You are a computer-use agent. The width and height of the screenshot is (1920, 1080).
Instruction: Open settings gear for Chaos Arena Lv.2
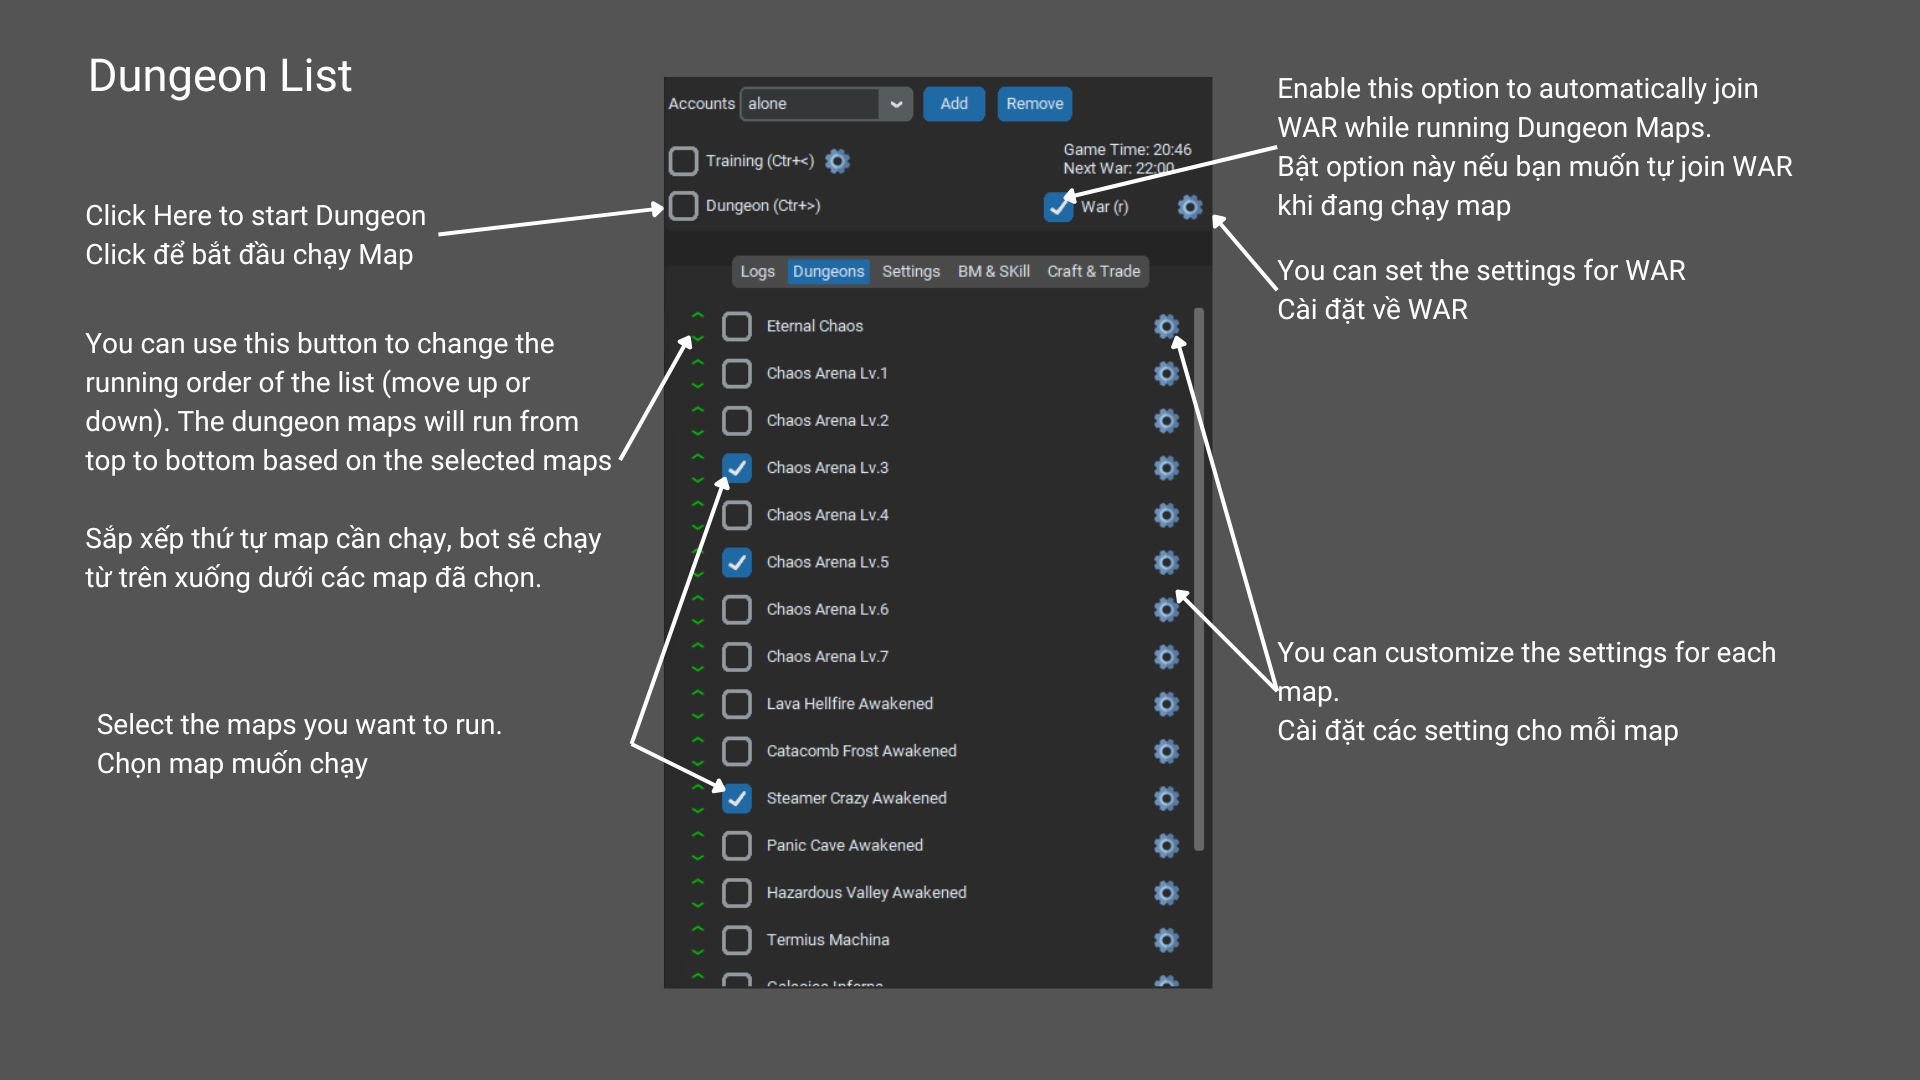click(x=1166, y=420)
